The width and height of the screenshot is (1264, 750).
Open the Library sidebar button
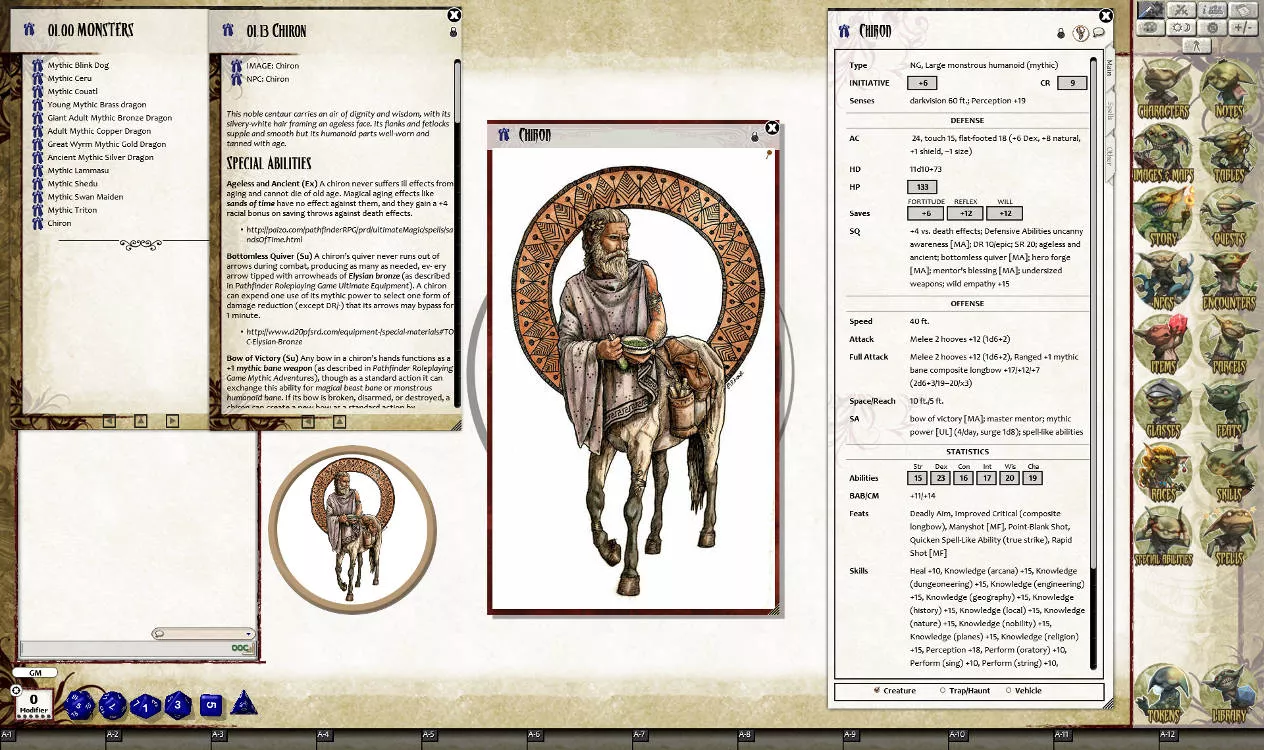[x=1228, y=694]
